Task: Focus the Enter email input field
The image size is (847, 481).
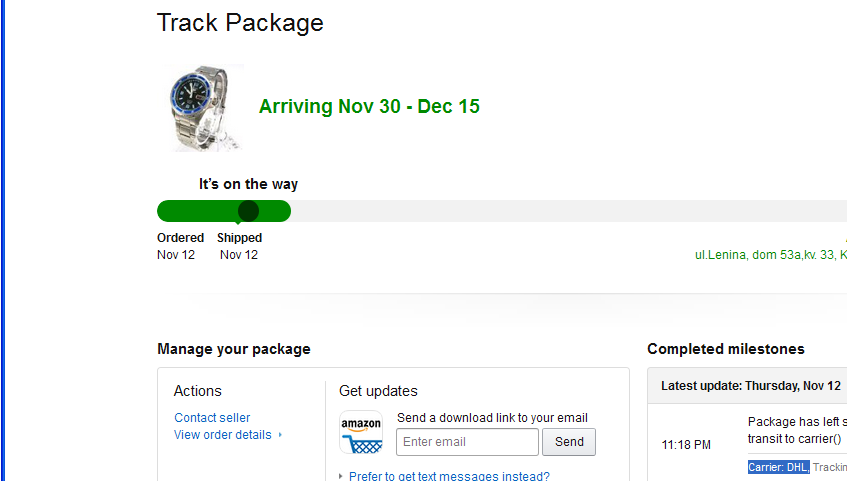Action: pos(467,442)
